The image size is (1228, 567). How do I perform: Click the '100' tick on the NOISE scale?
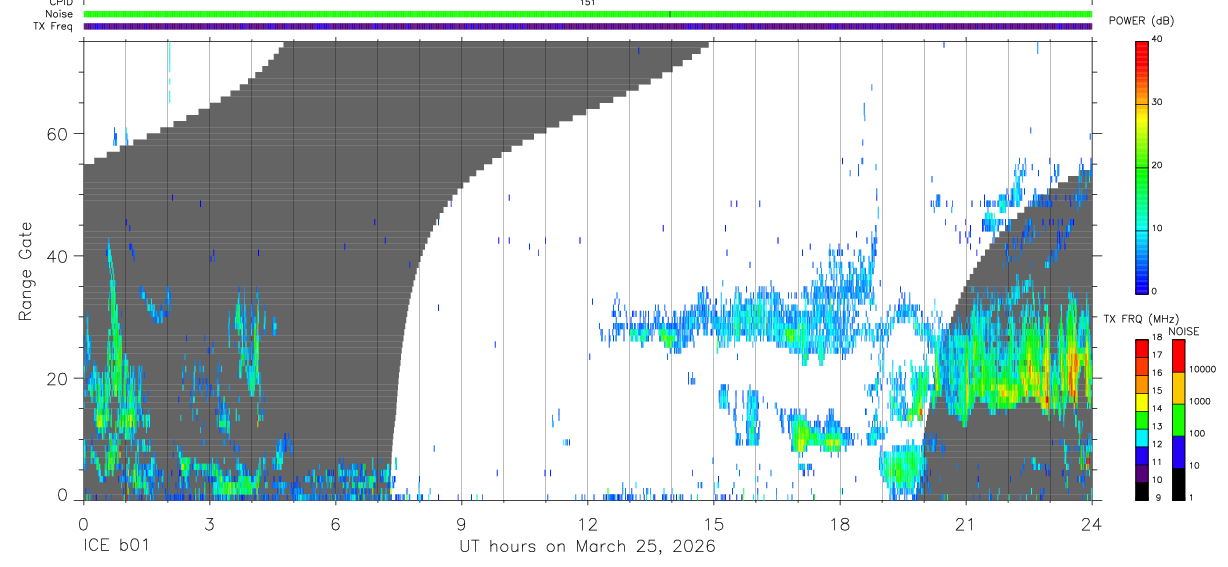[x=1198, y=433]
